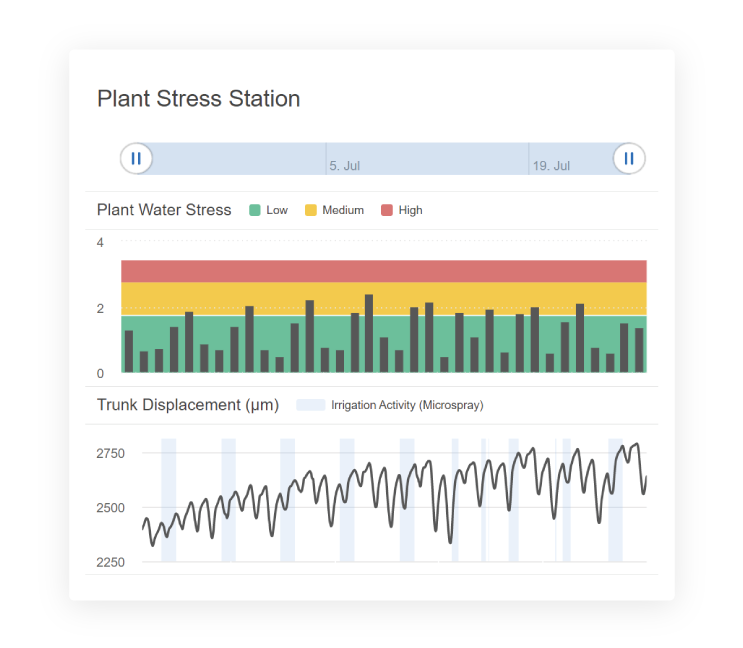Click the 2750 y-axis label
This screenshot has width=743, height=648.
(111, 454)
